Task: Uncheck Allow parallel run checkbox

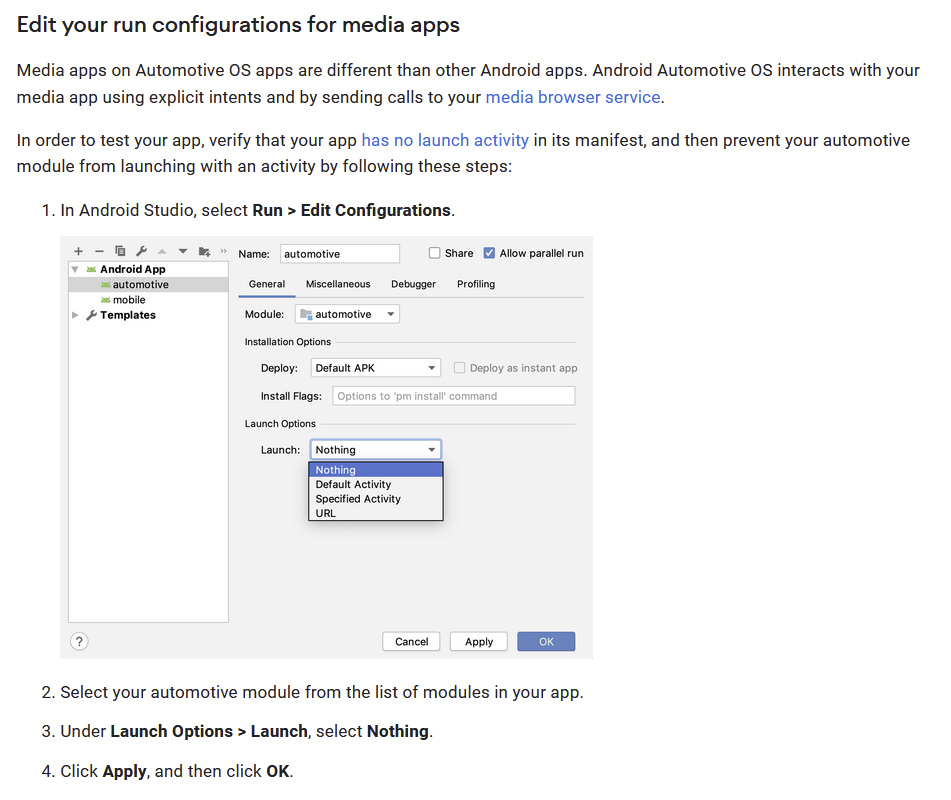Action: point(489,253)
